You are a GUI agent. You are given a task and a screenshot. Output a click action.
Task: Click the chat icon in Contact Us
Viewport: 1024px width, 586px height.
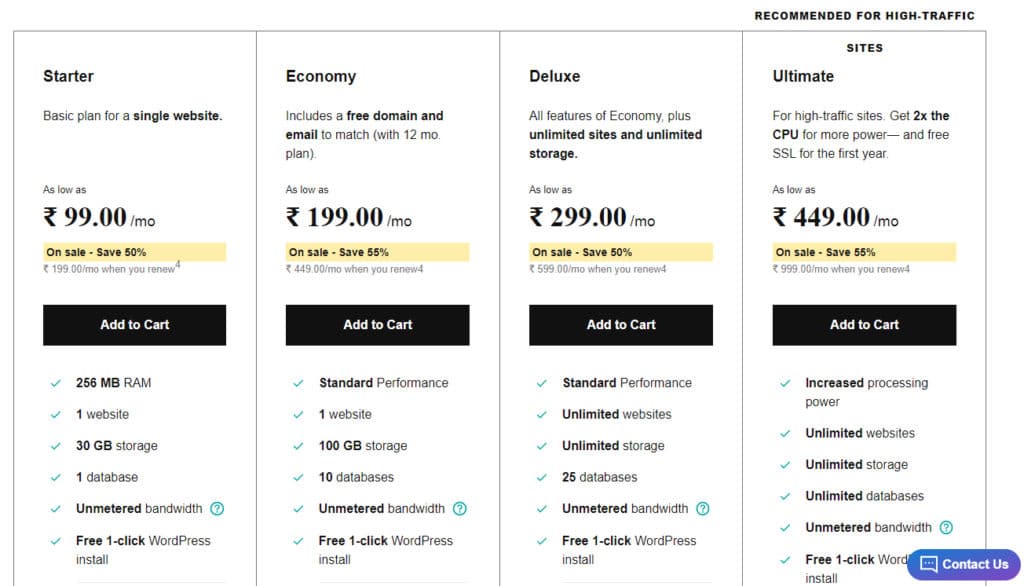(929, 564)
